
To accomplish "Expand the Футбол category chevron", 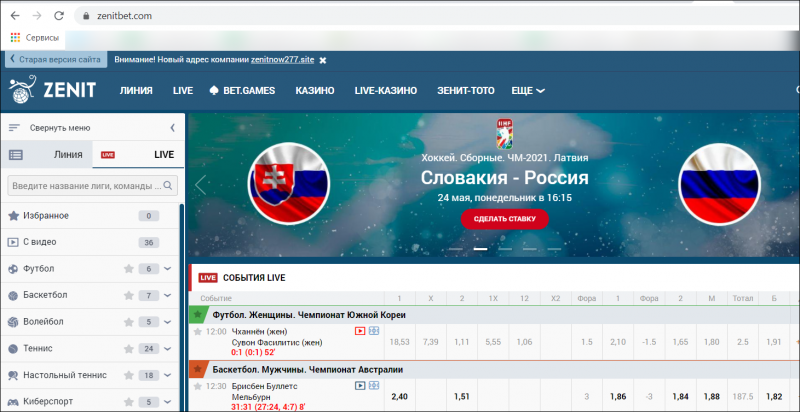I will (x=168, y=269).
